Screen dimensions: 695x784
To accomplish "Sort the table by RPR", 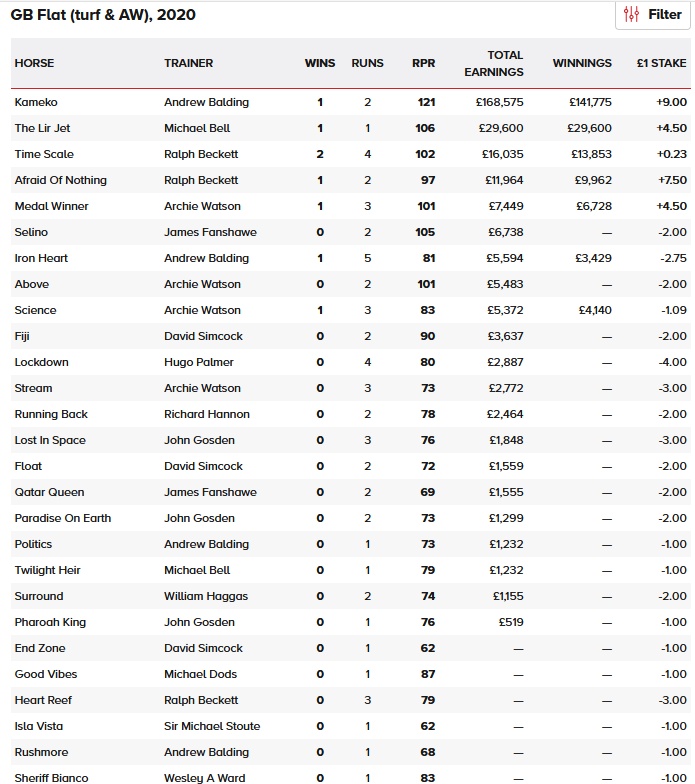I will [423, 63].
